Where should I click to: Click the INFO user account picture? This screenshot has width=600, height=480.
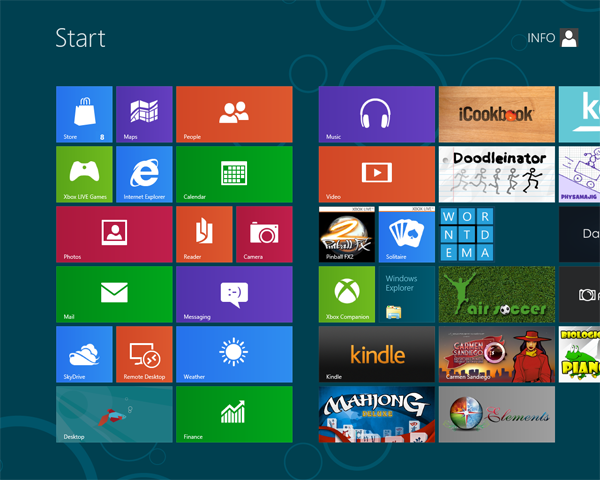[x=569, y=38]
